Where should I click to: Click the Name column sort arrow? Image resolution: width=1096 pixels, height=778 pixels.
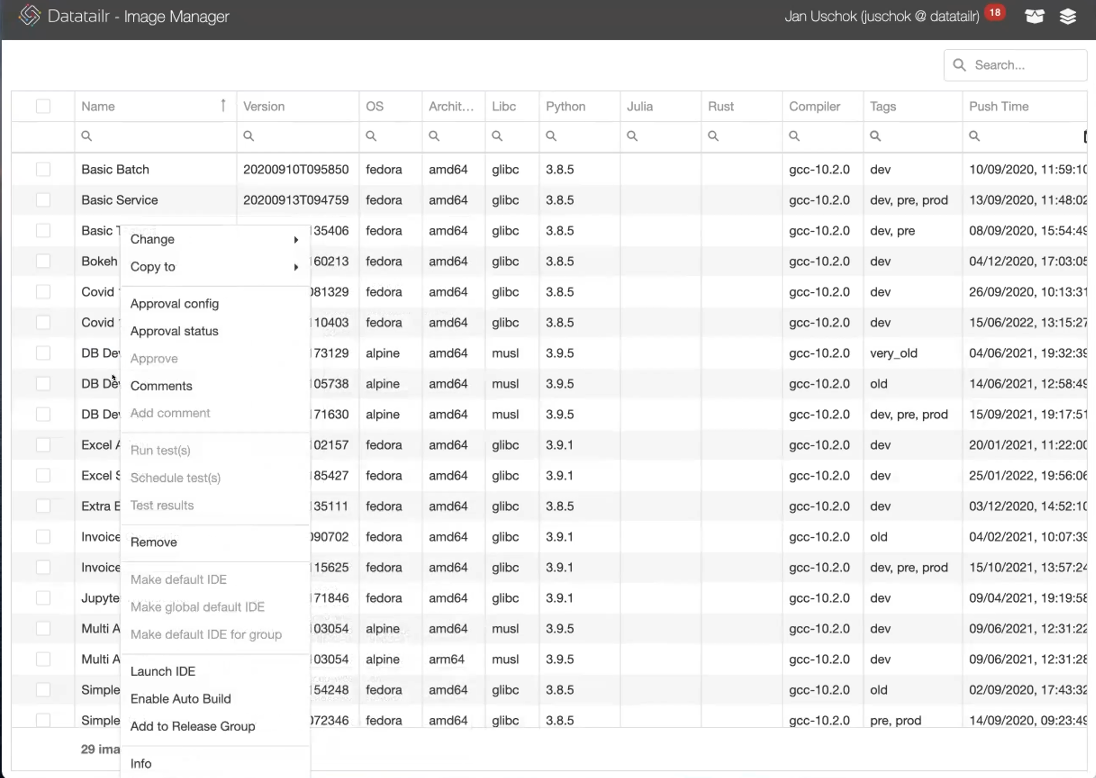[223, 106]
